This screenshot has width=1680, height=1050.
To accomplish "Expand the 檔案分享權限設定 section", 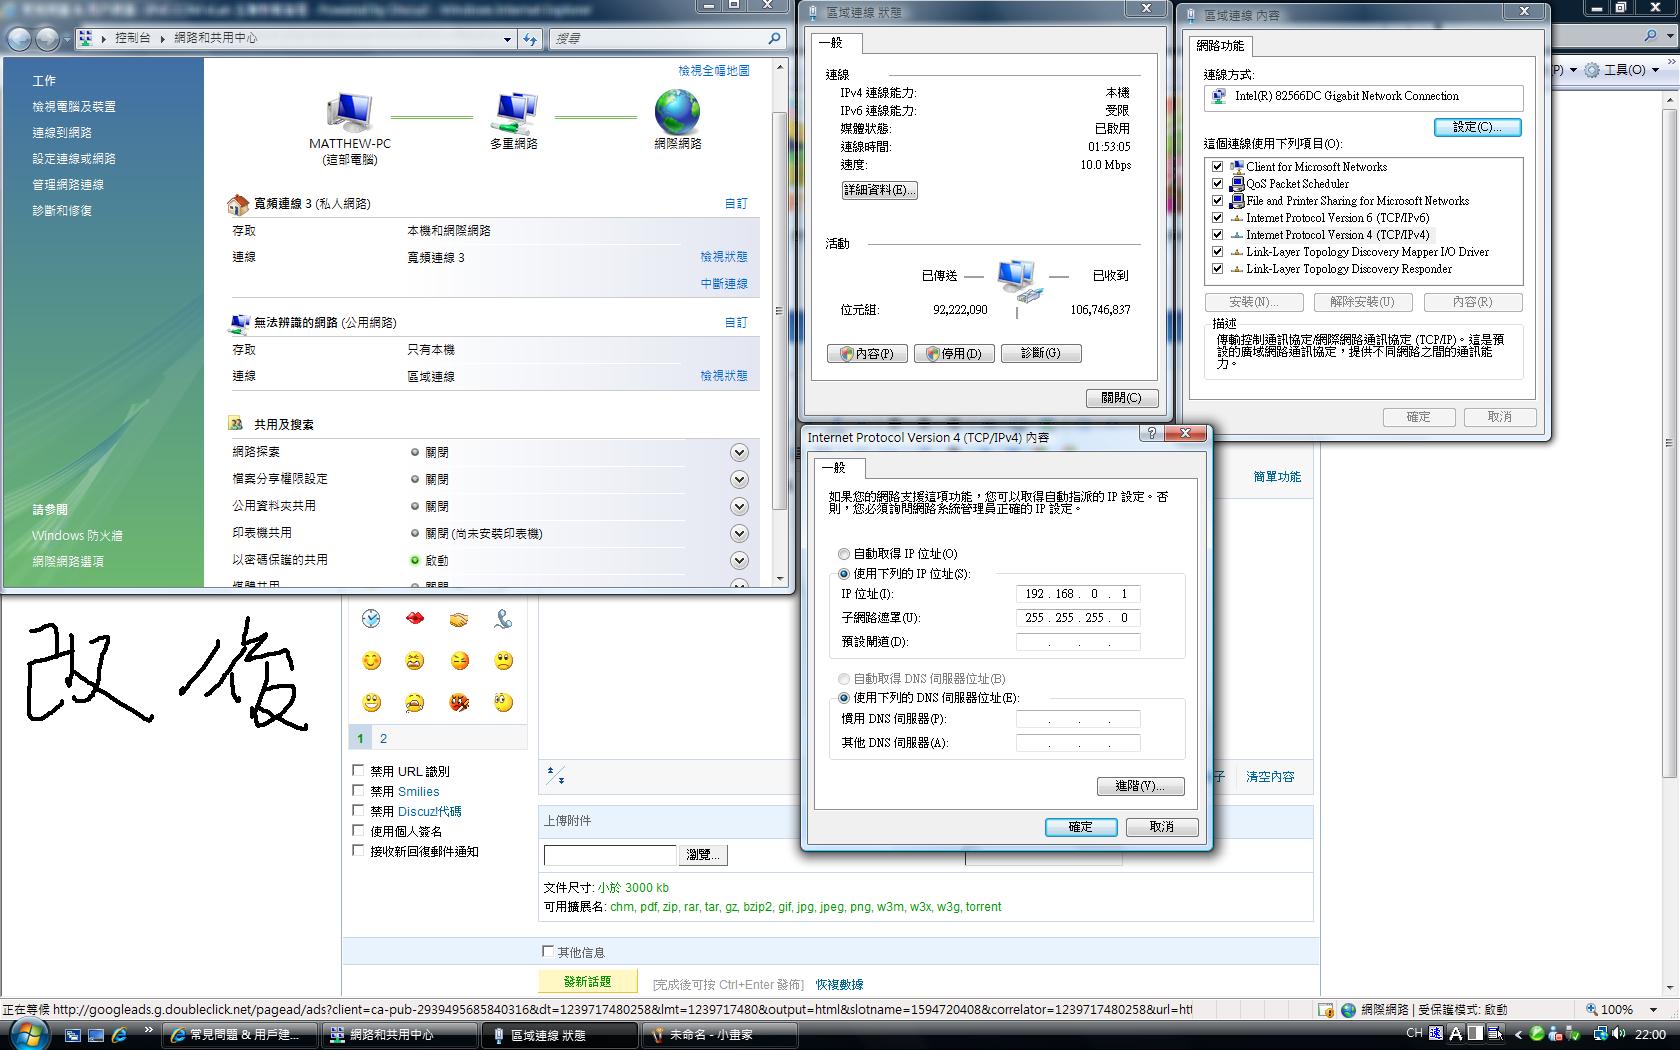I will pos(739,479).
